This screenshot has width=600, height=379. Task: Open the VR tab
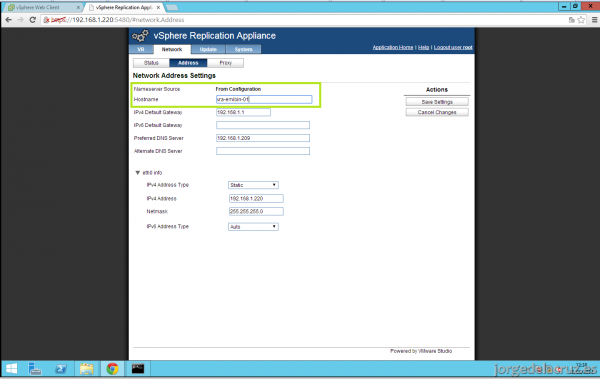tap(141, 49)
